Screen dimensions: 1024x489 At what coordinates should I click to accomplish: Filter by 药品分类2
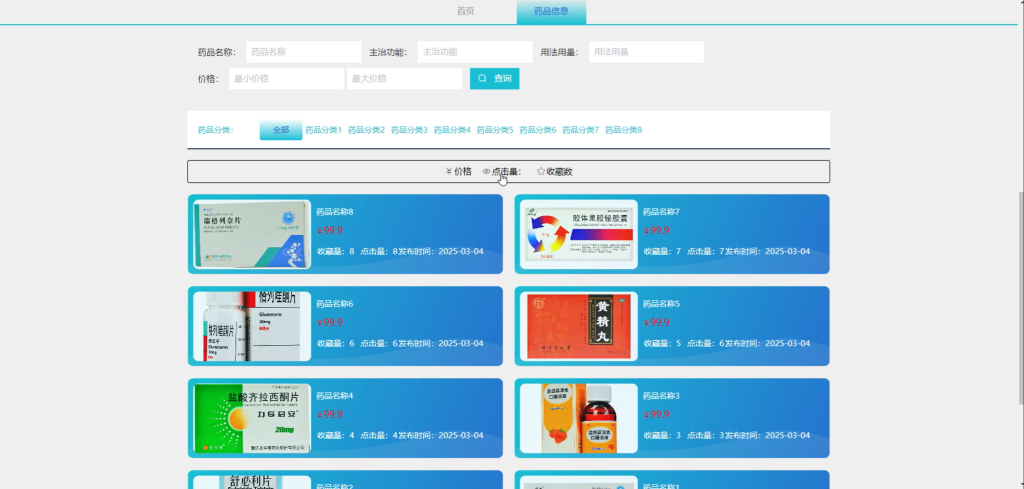366,130
